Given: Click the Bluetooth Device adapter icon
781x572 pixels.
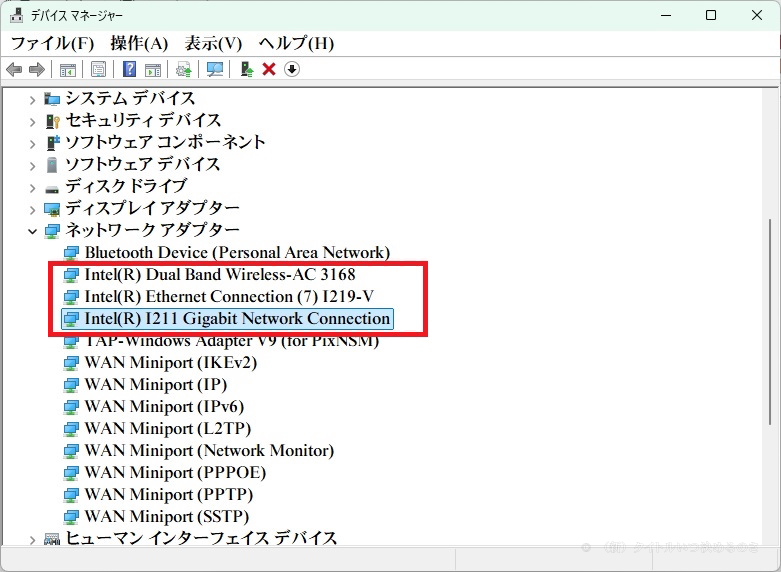Looking at the screenshot, I should click(71, 253).
